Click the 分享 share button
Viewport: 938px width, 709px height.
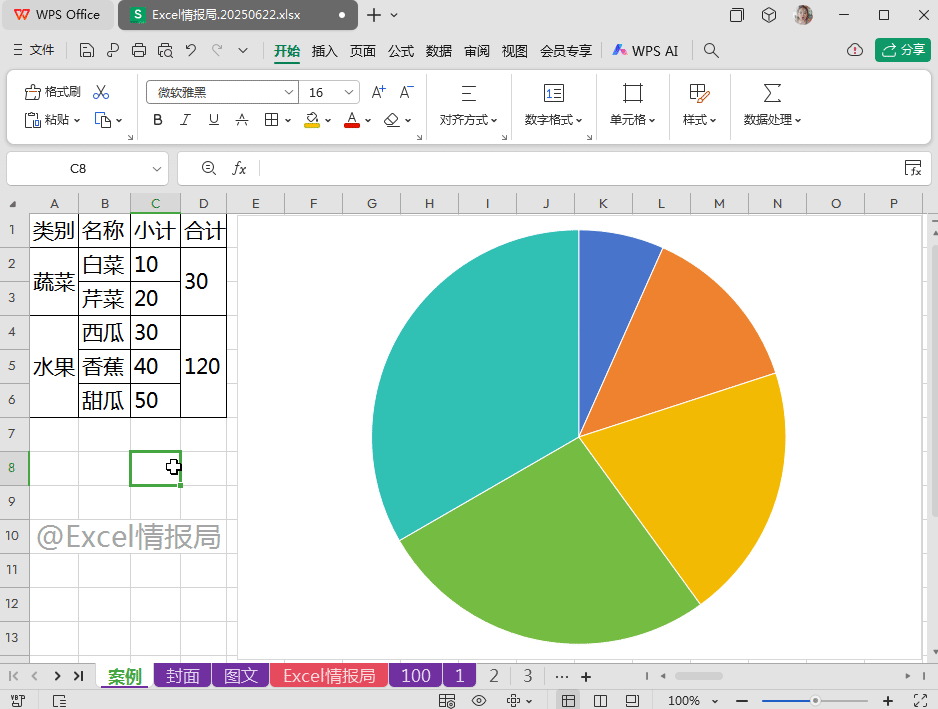pos(902,50)
